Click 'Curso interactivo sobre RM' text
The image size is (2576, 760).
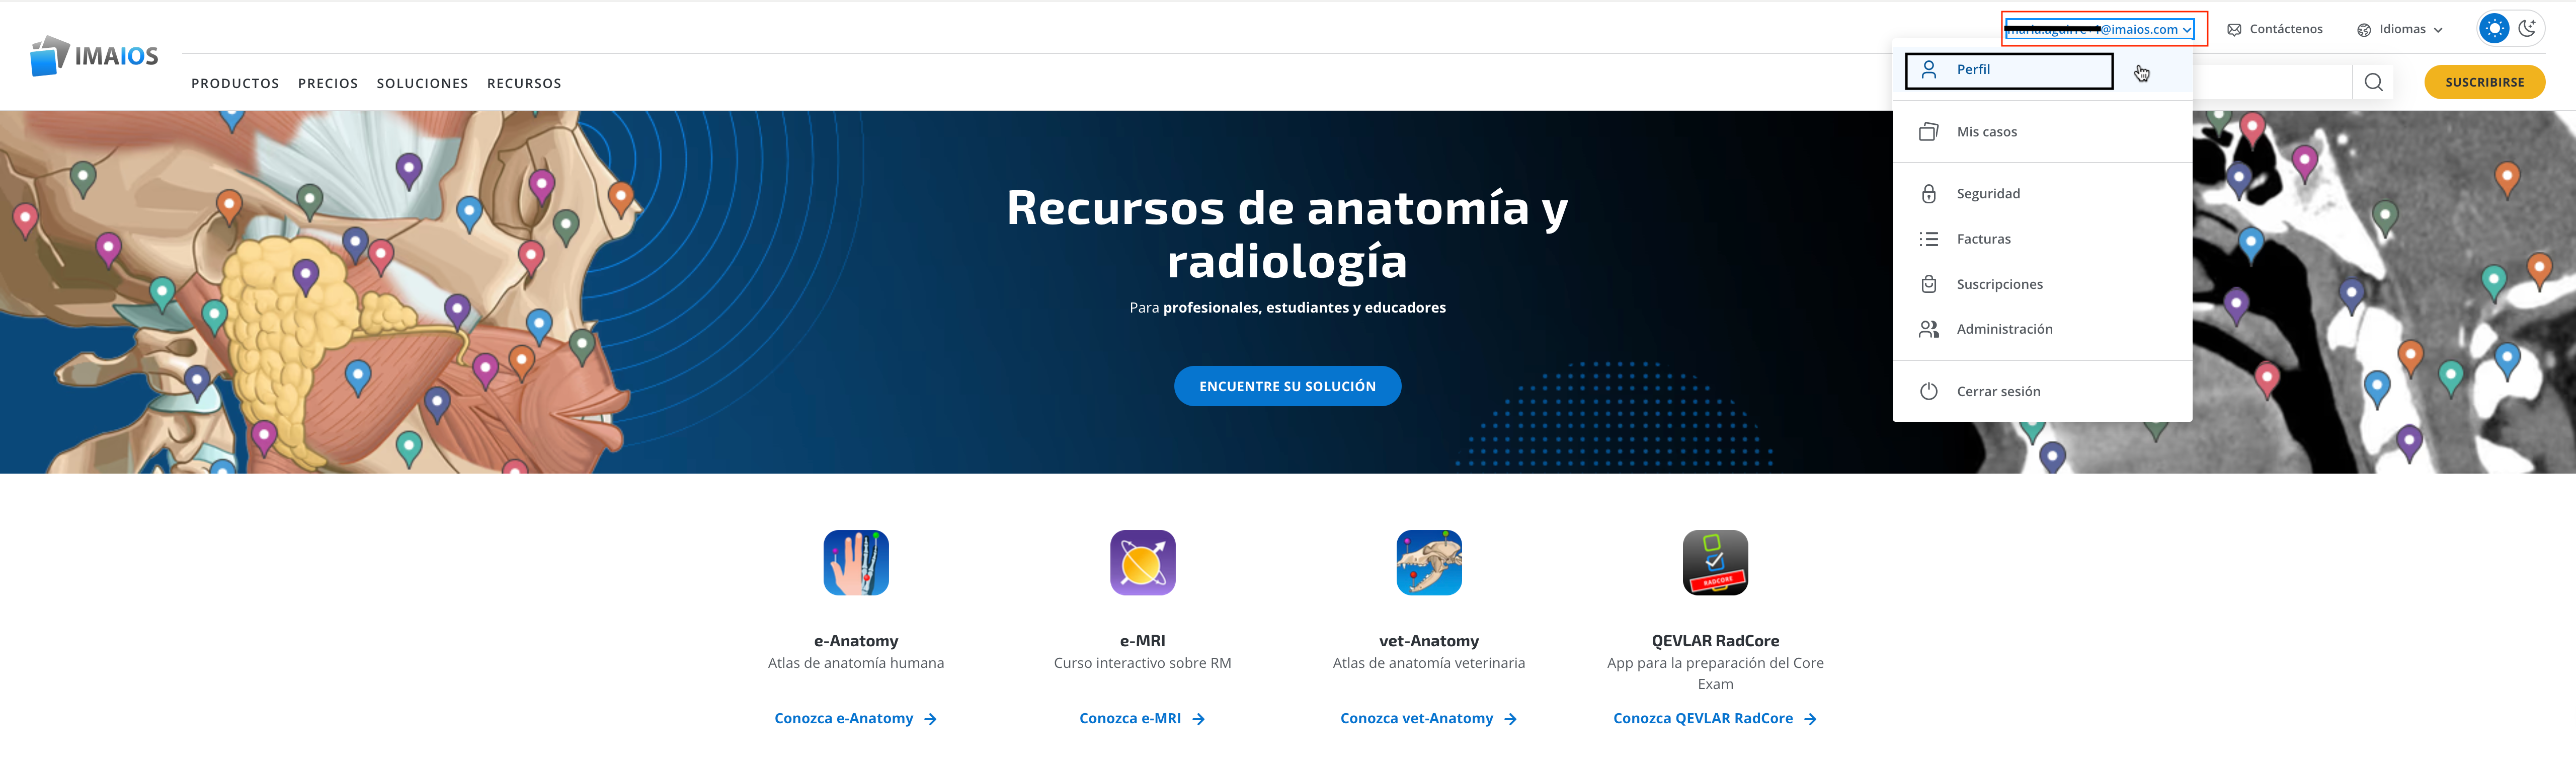pyautogui.click(x=1142, y=663)
